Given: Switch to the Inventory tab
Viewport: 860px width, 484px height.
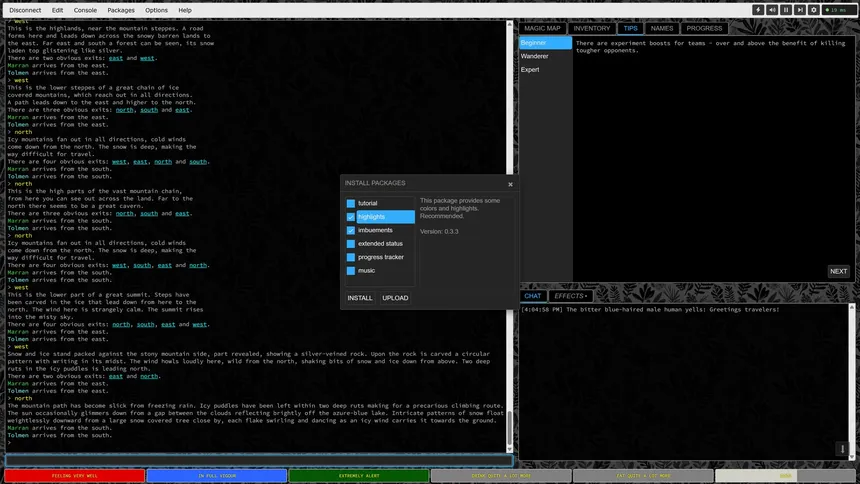Looking at the screenshot, I should pyautogui.click(x=592, y=29).
